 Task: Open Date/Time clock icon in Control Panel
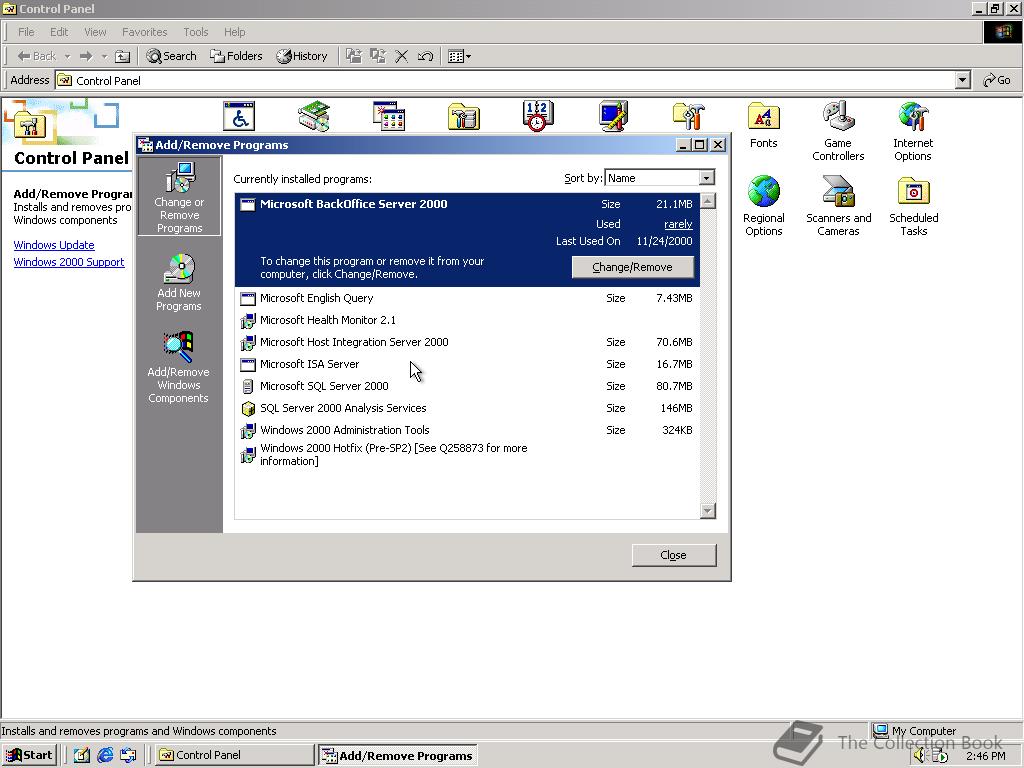pos(538,116)
